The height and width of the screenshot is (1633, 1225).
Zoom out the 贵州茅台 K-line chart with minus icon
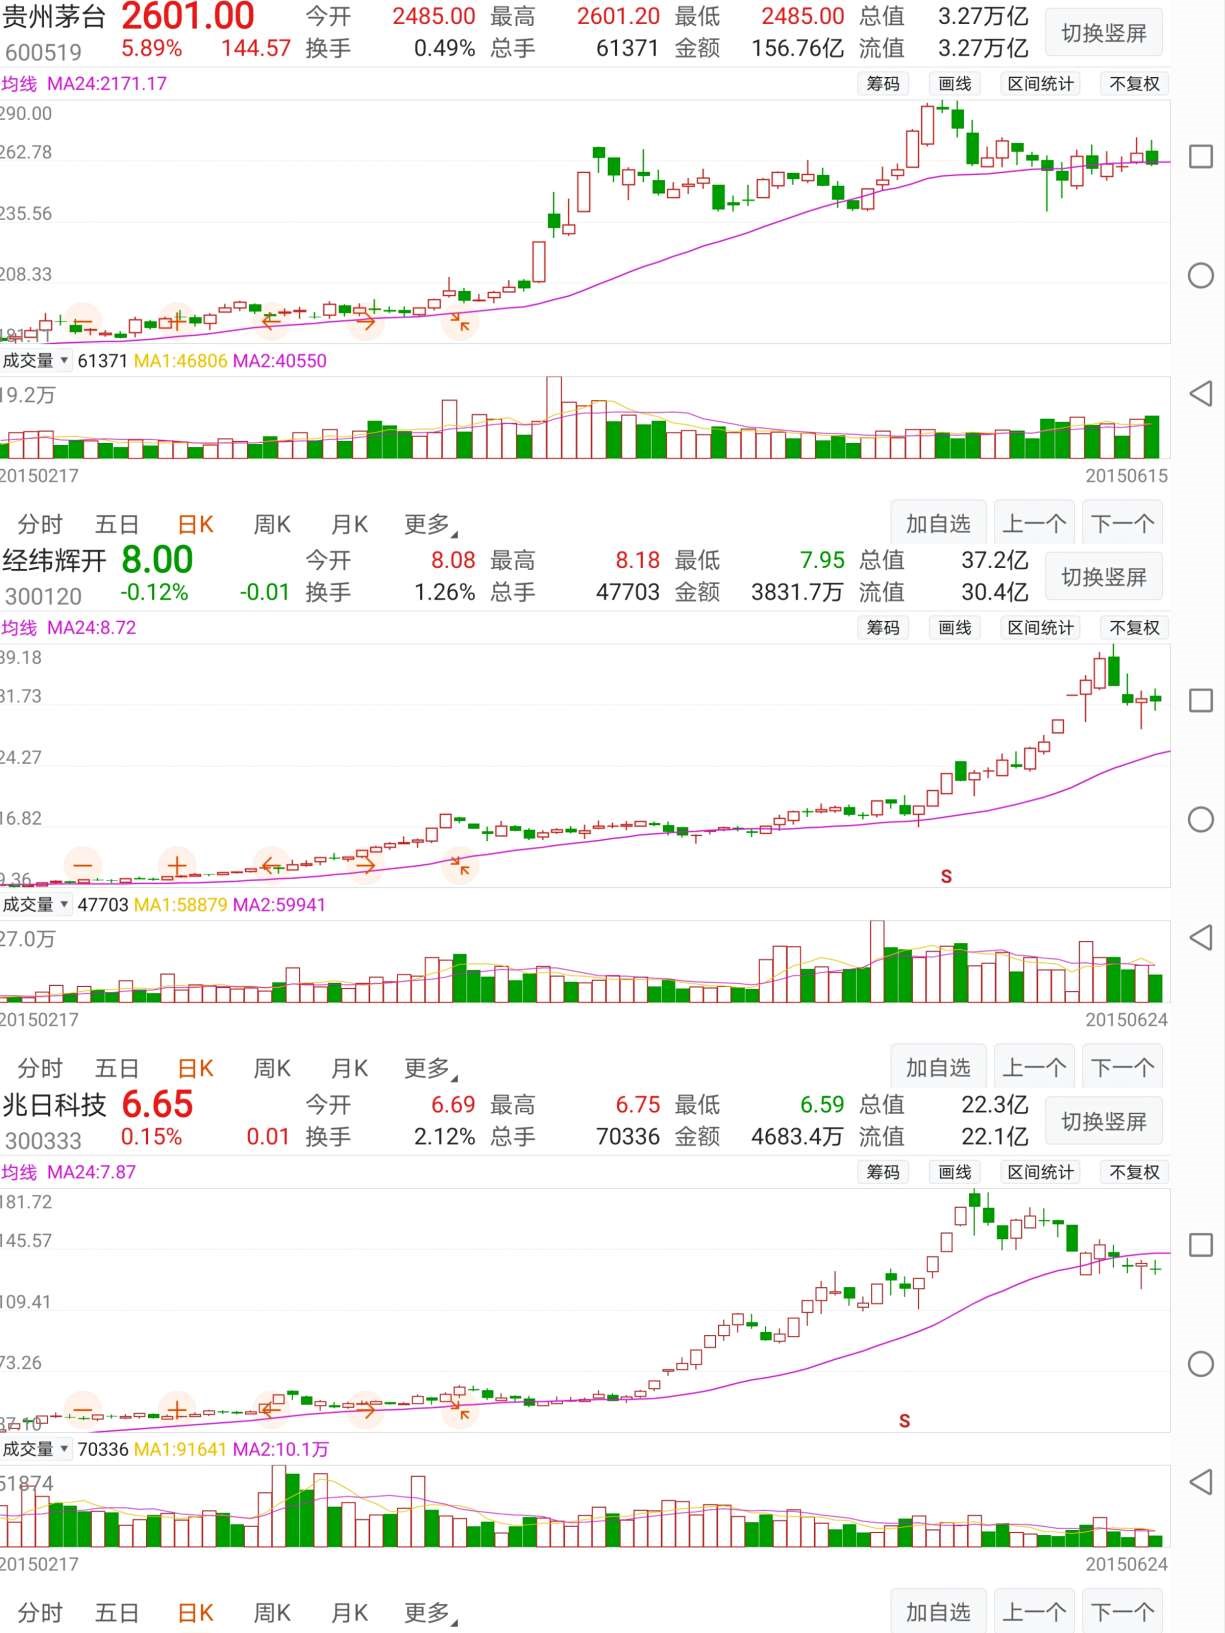coord(83,322)
